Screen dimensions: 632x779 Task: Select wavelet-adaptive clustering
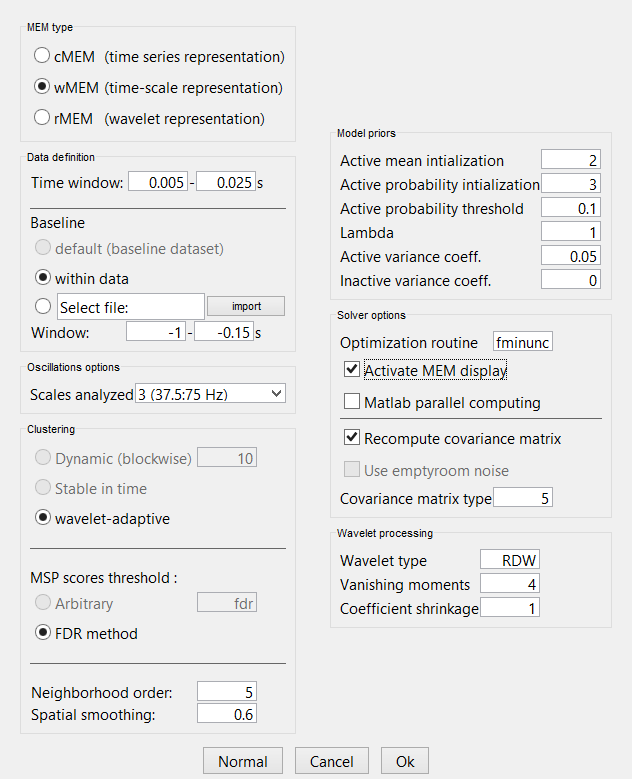43,517
